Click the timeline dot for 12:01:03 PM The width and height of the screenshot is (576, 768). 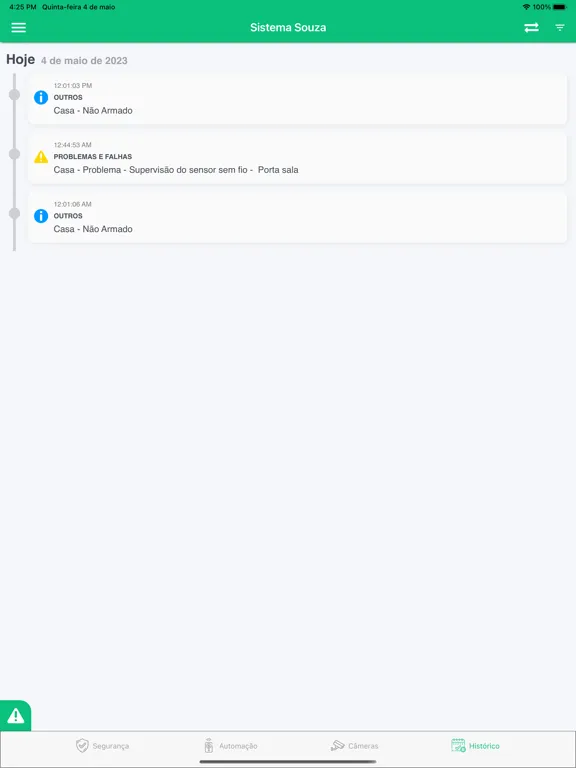pyautogui.click(x=15, y=95)
